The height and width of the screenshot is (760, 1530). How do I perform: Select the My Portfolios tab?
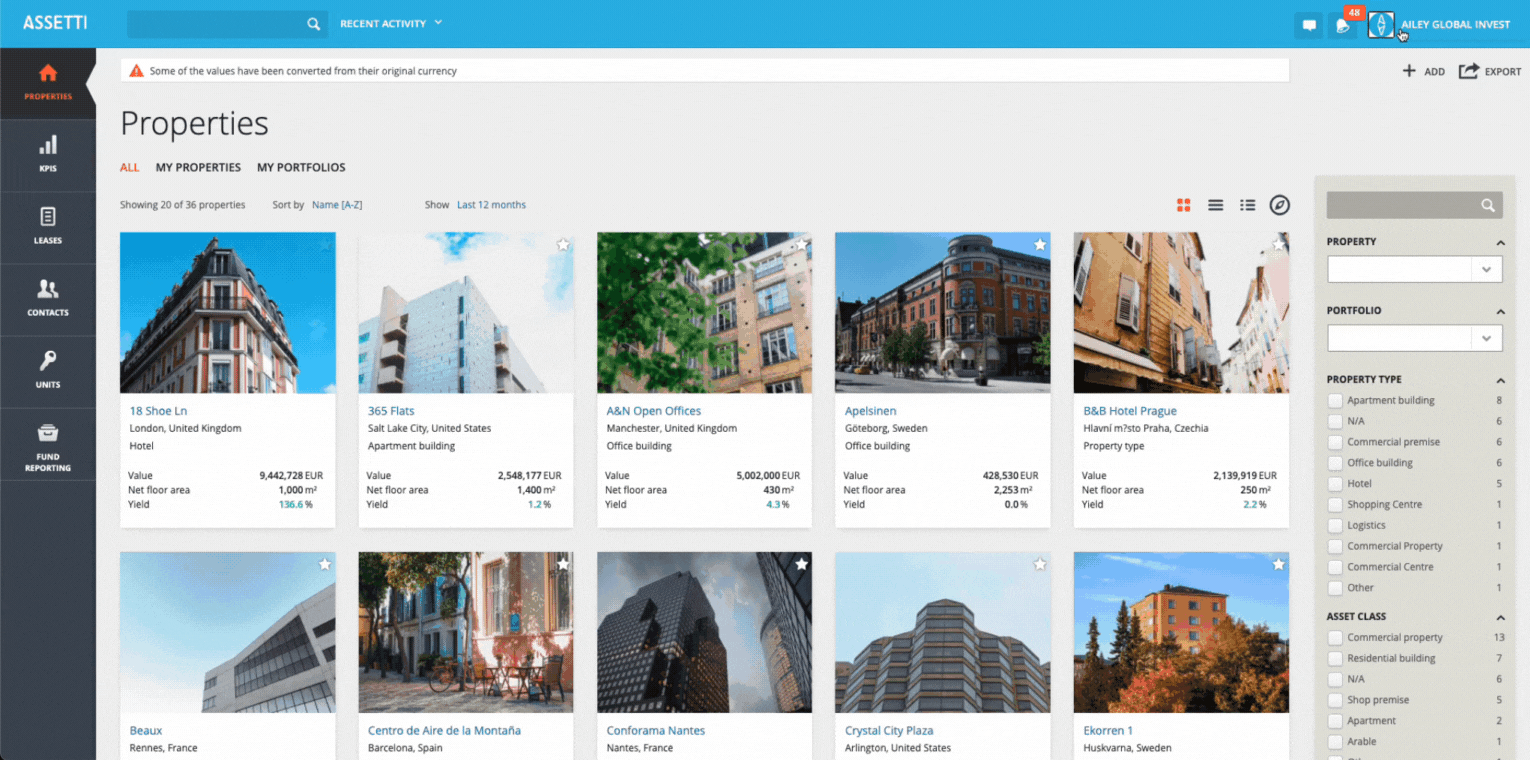tap(301, 168)
